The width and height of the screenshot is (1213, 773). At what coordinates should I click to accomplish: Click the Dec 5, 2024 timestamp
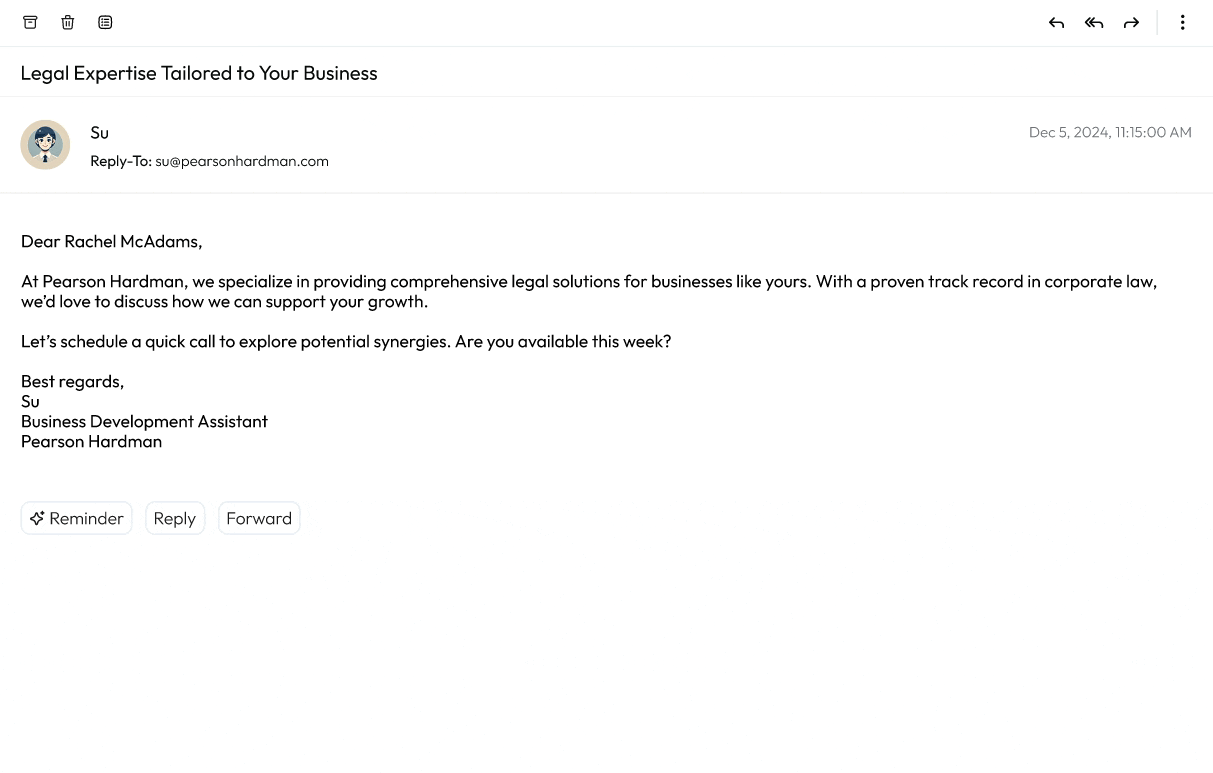pos(1110,132)
